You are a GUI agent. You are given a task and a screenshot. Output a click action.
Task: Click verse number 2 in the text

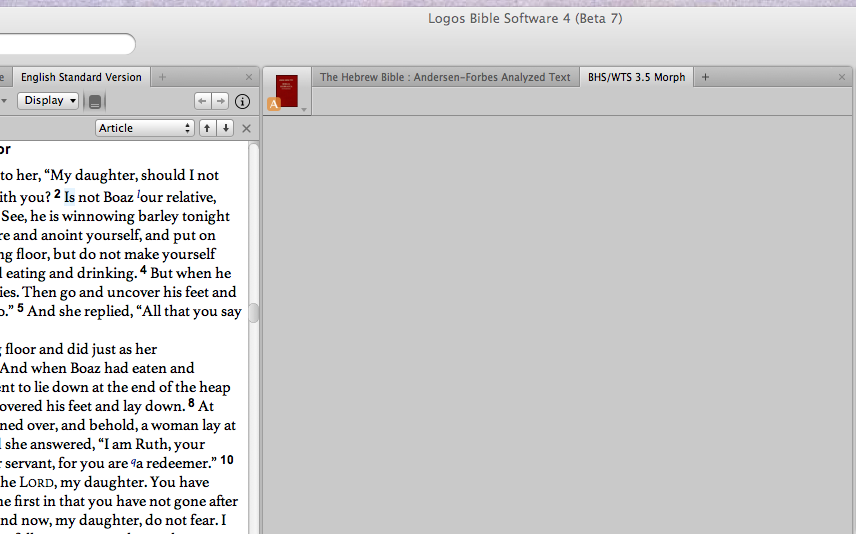pos(57,194)
